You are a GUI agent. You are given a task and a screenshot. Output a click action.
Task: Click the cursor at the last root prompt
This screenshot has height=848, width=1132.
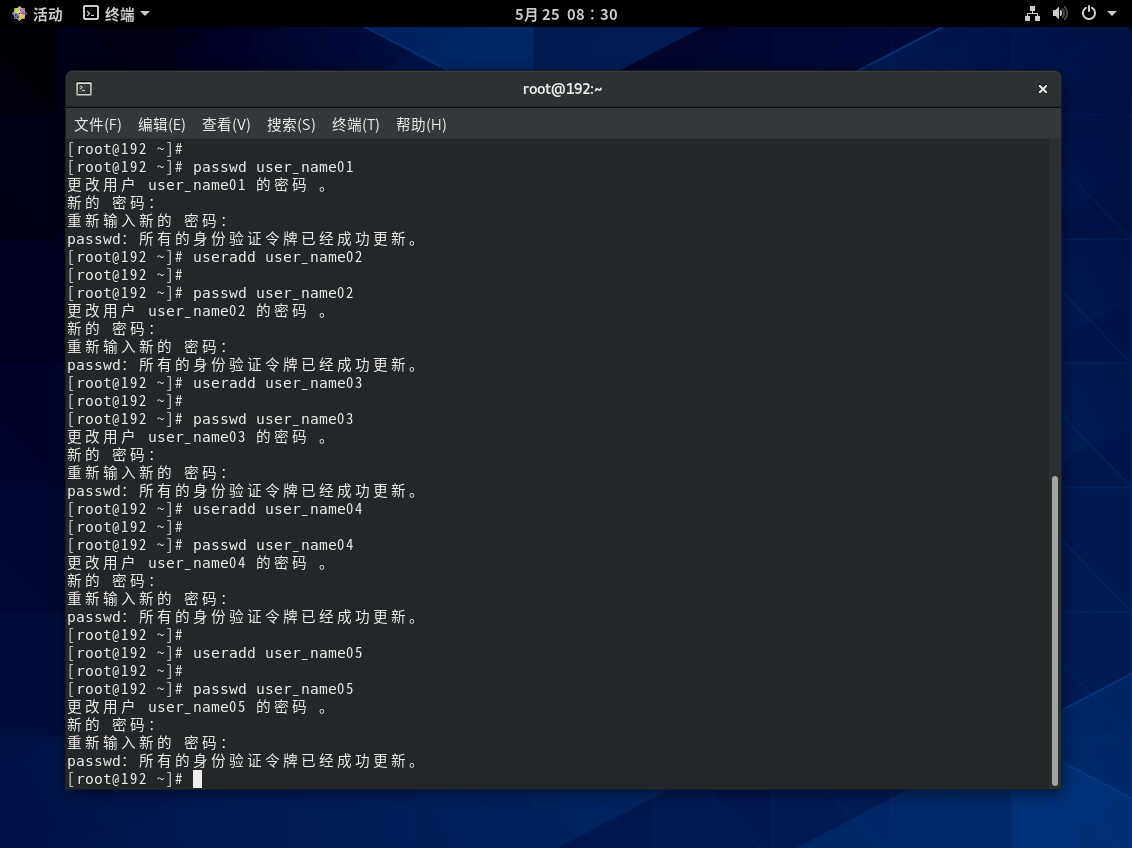[198, 779]
